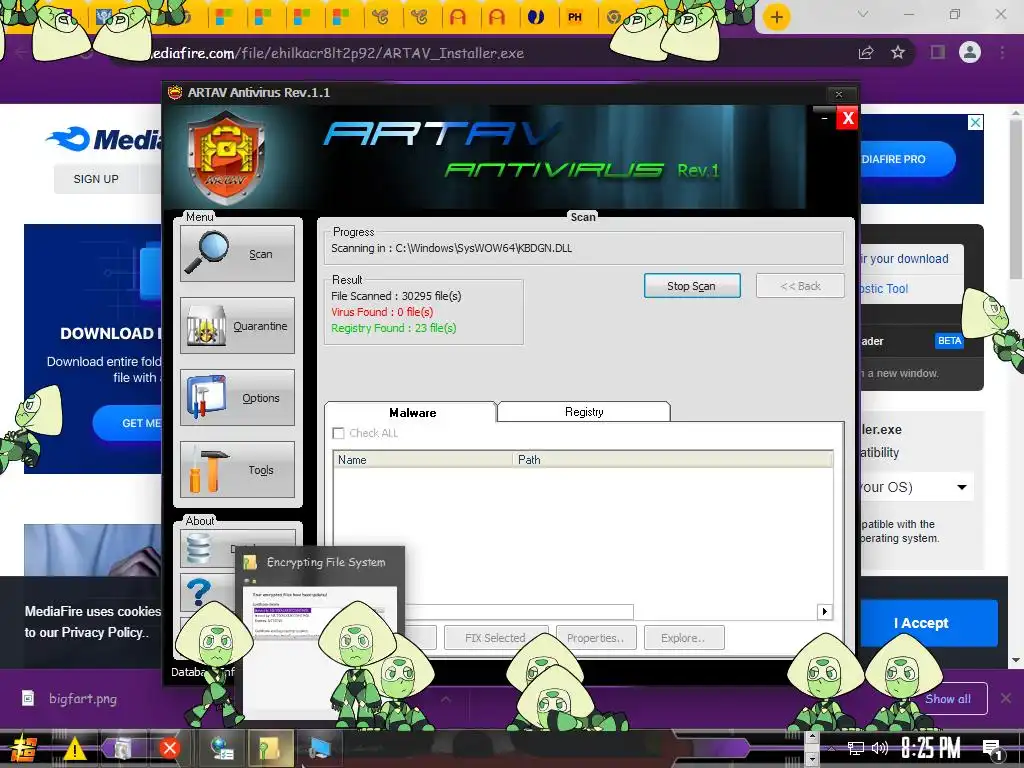1024x768 pixels.
Task: Click 'Registry Found : 23 file(s)' text
Action: pos(393,328)
